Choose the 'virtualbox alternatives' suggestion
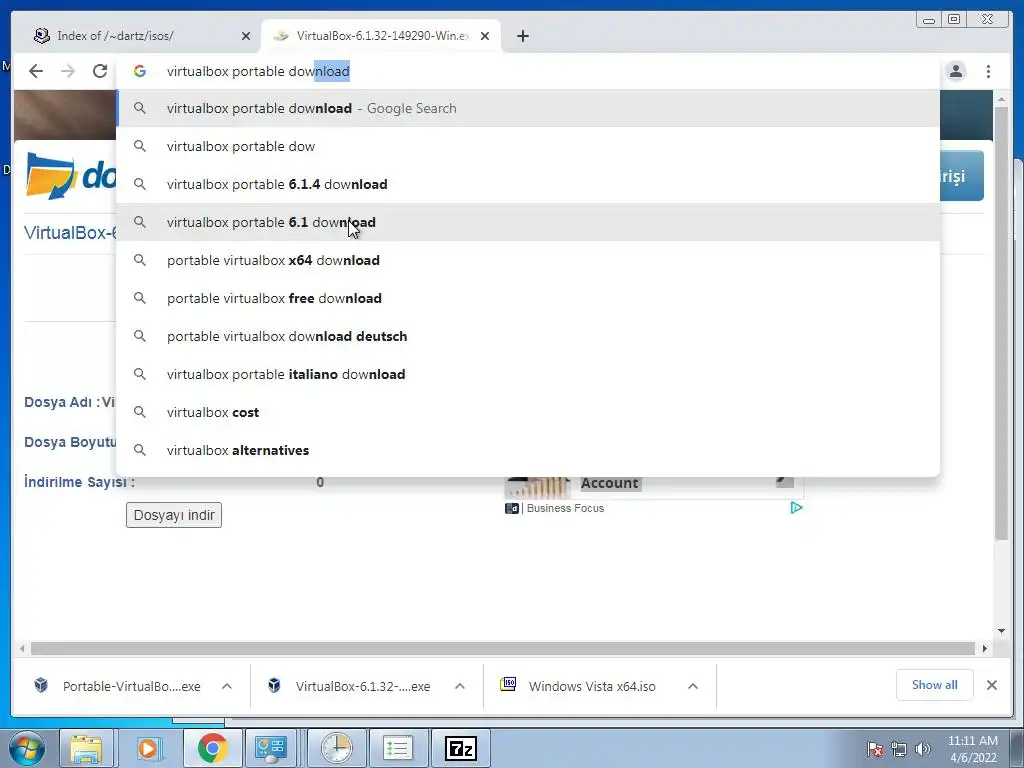 528,450
